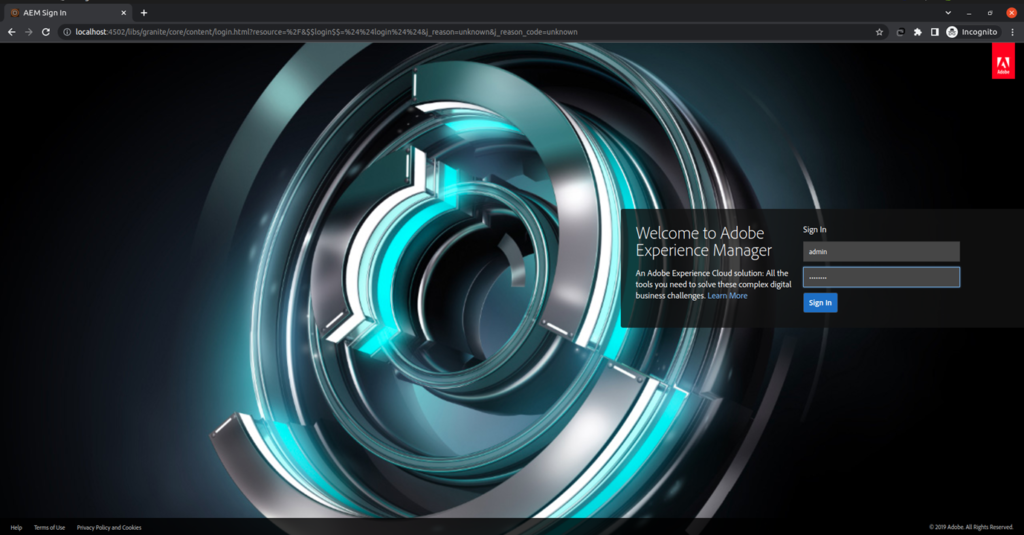Image resolution: width=1024 pixels, height=535 pixels.
Task: Reload the AEM Sign In page
Action: point(46,32)
